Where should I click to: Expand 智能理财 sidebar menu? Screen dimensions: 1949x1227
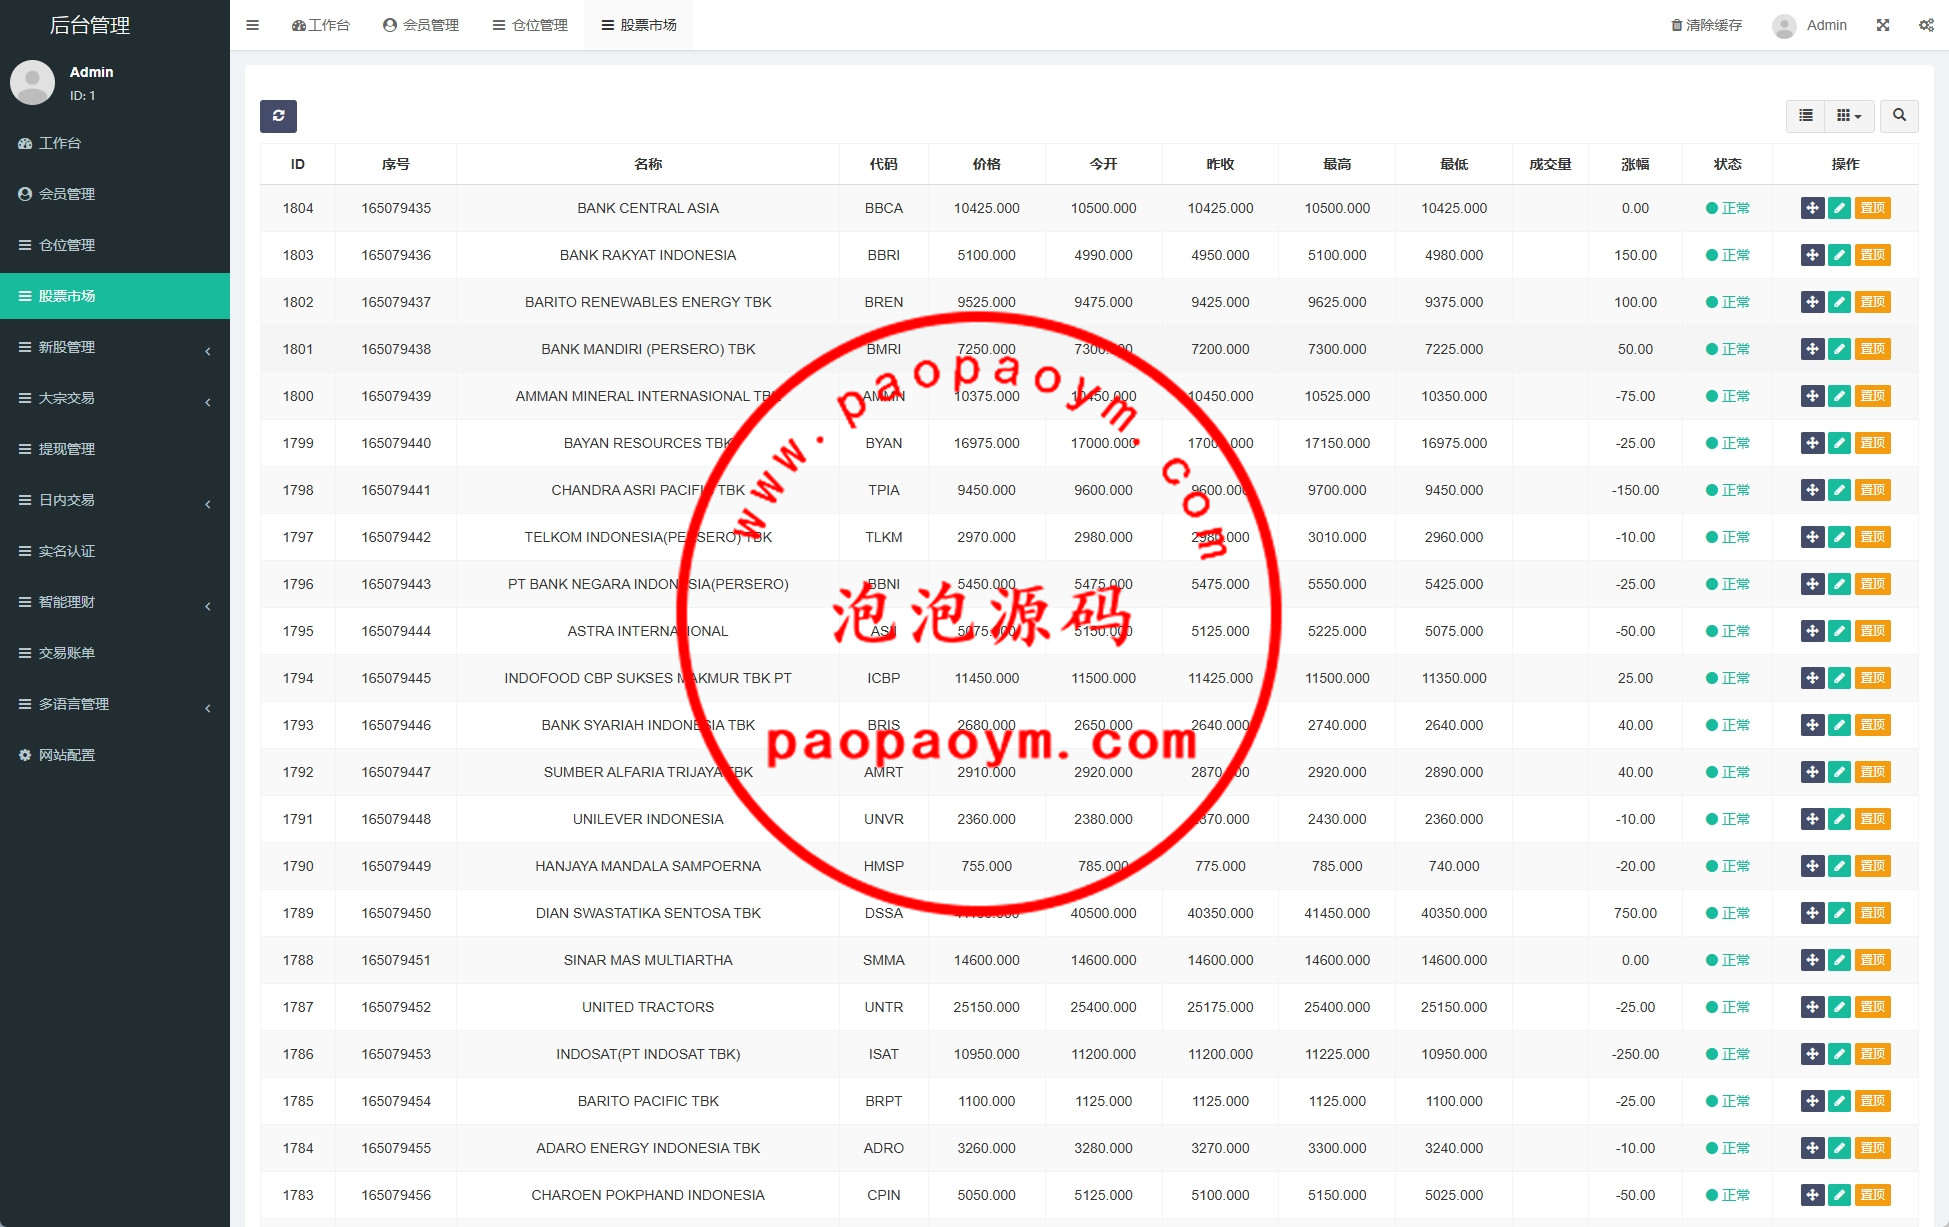point(115,602)
